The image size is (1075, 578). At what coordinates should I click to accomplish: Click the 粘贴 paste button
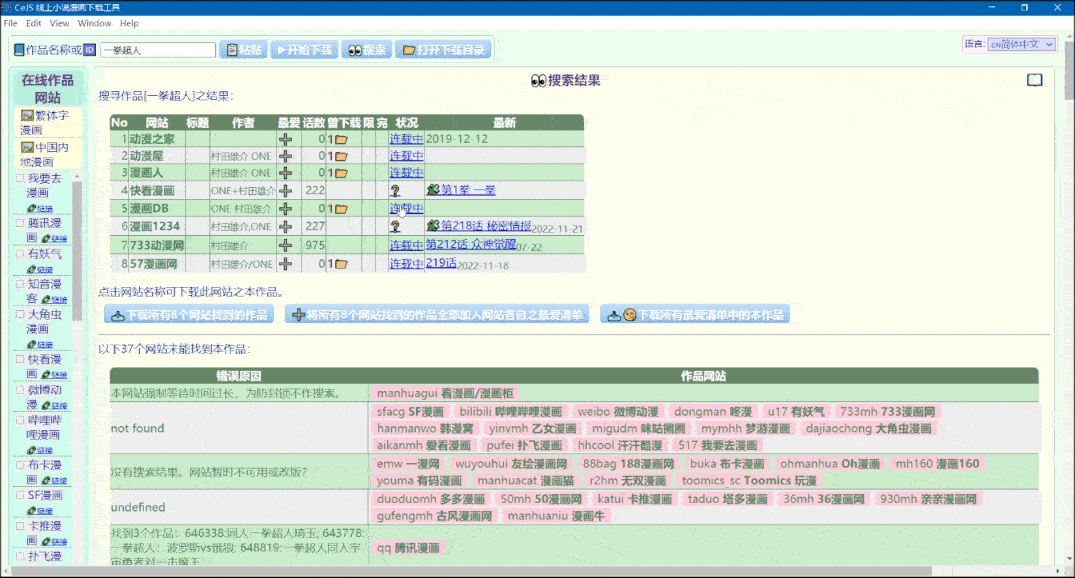coord(243,50)
